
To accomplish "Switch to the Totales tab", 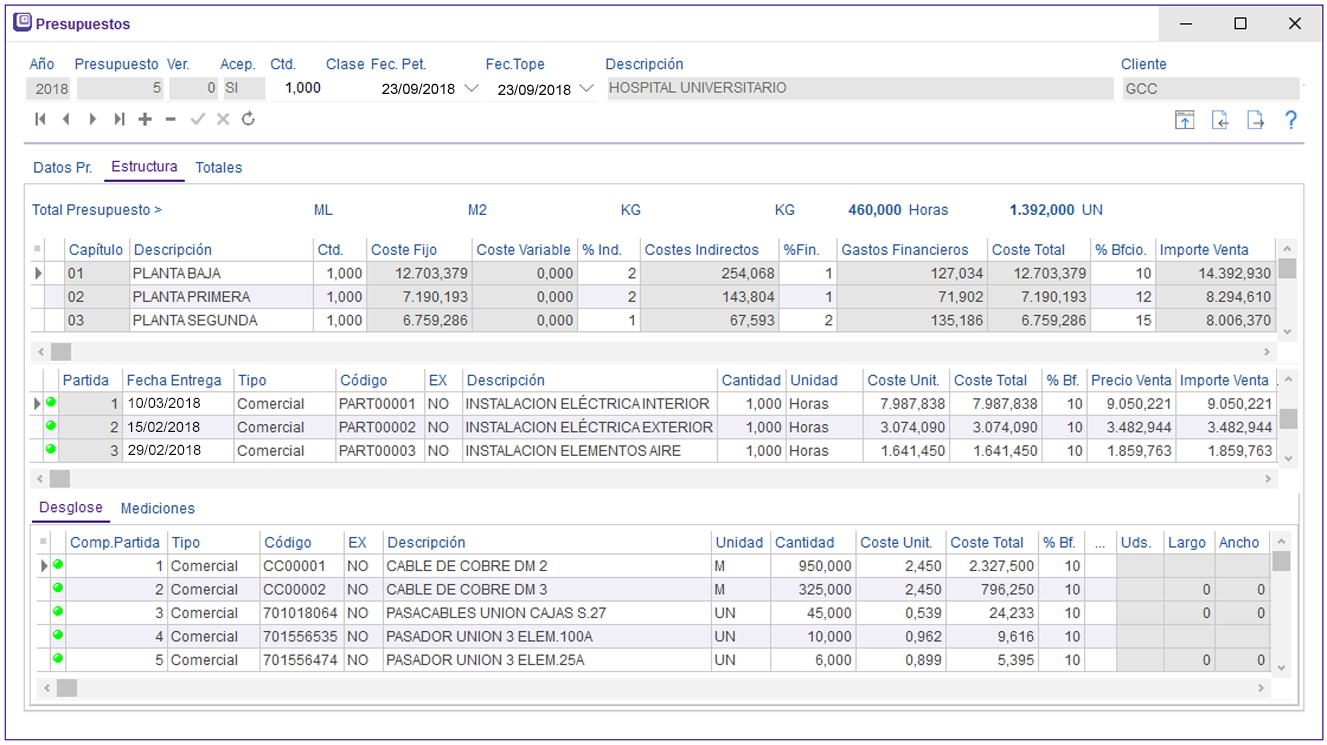I will tap(218, 168).
